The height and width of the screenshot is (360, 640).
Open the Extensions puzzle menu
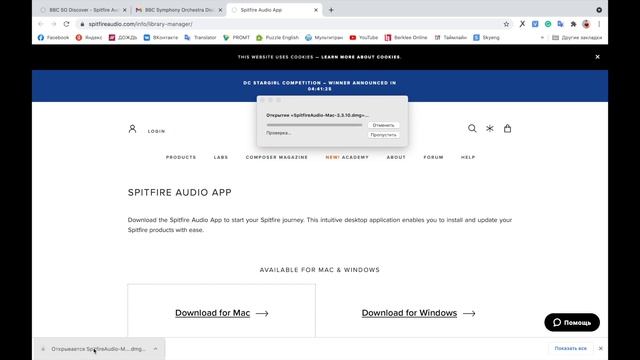pyautogui.click(x=573, y=24)
